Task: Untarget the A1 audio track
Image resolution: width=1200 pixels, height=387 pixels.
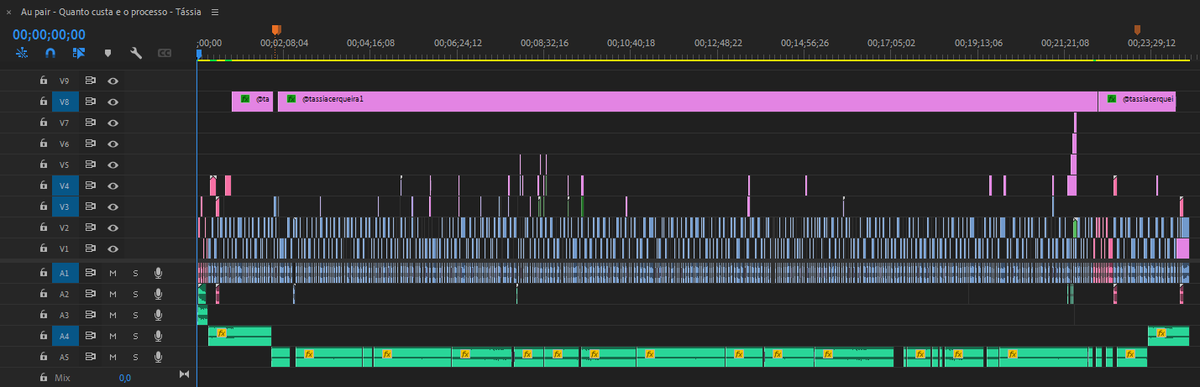Action: (65, 273)
